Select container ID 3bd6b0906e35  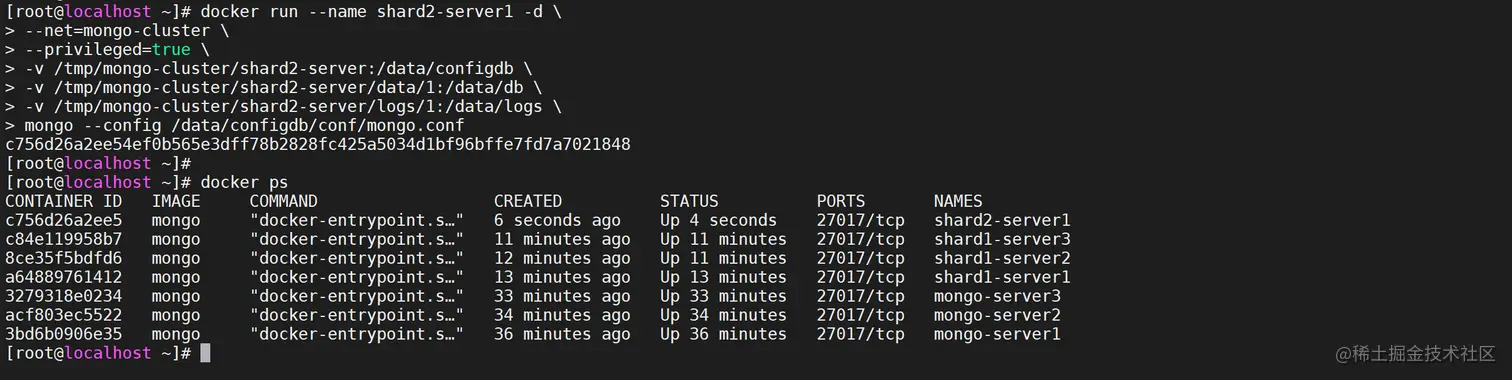coord(64,334)
